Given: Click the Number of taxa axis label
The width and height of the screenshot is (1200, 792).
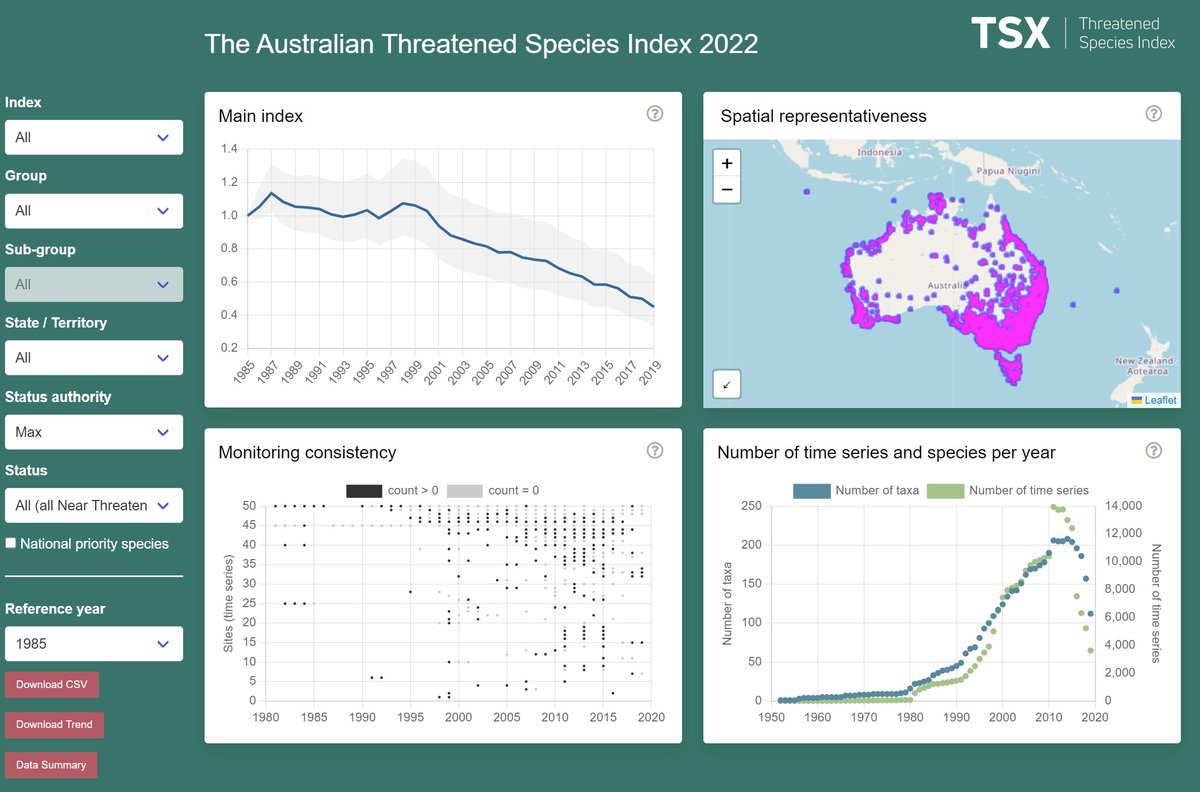Looking at the screenshot, I should 728,603.
